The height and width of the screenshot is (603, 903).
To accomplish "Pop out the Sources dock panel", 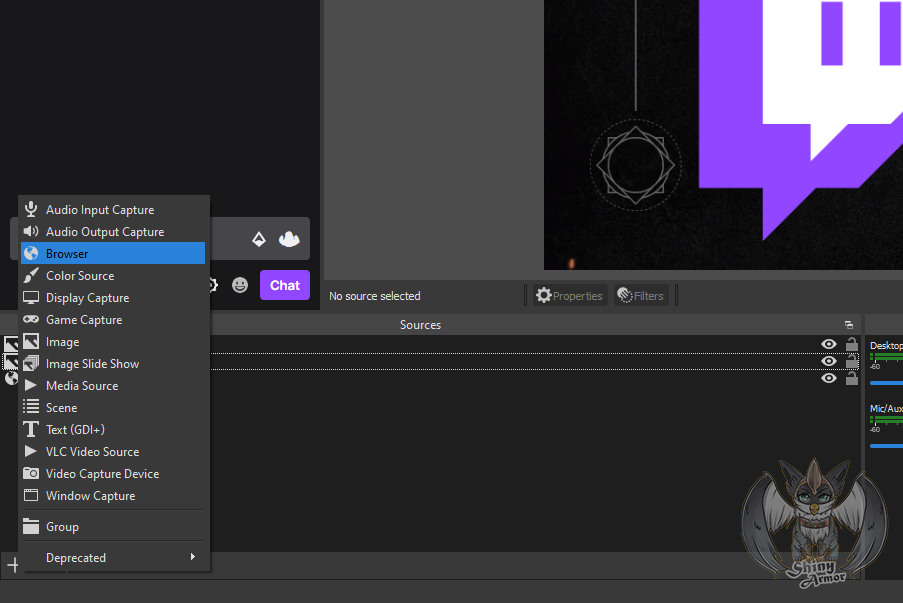I will coord(849,325).
